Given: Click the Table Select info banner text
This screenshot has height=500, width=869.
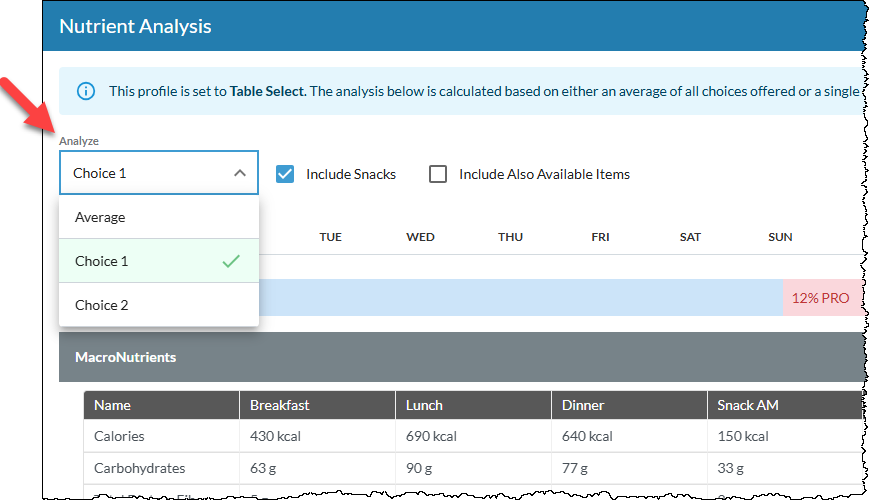Looking at the screenshot, I should click(x=483, y=91).
